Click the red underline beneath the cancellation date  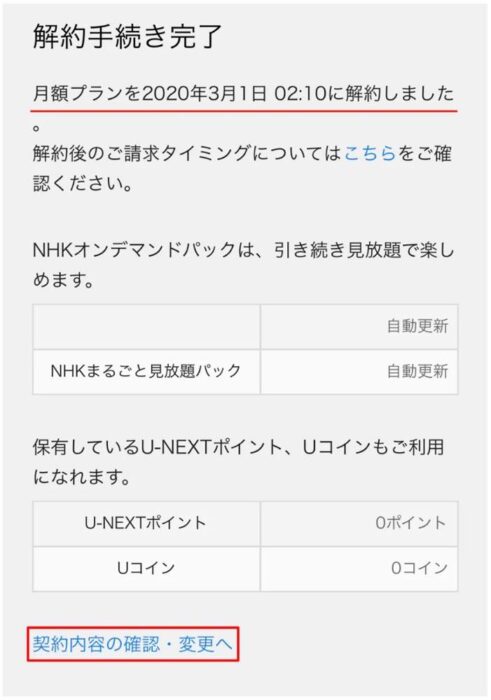click(x=244, y=108)
